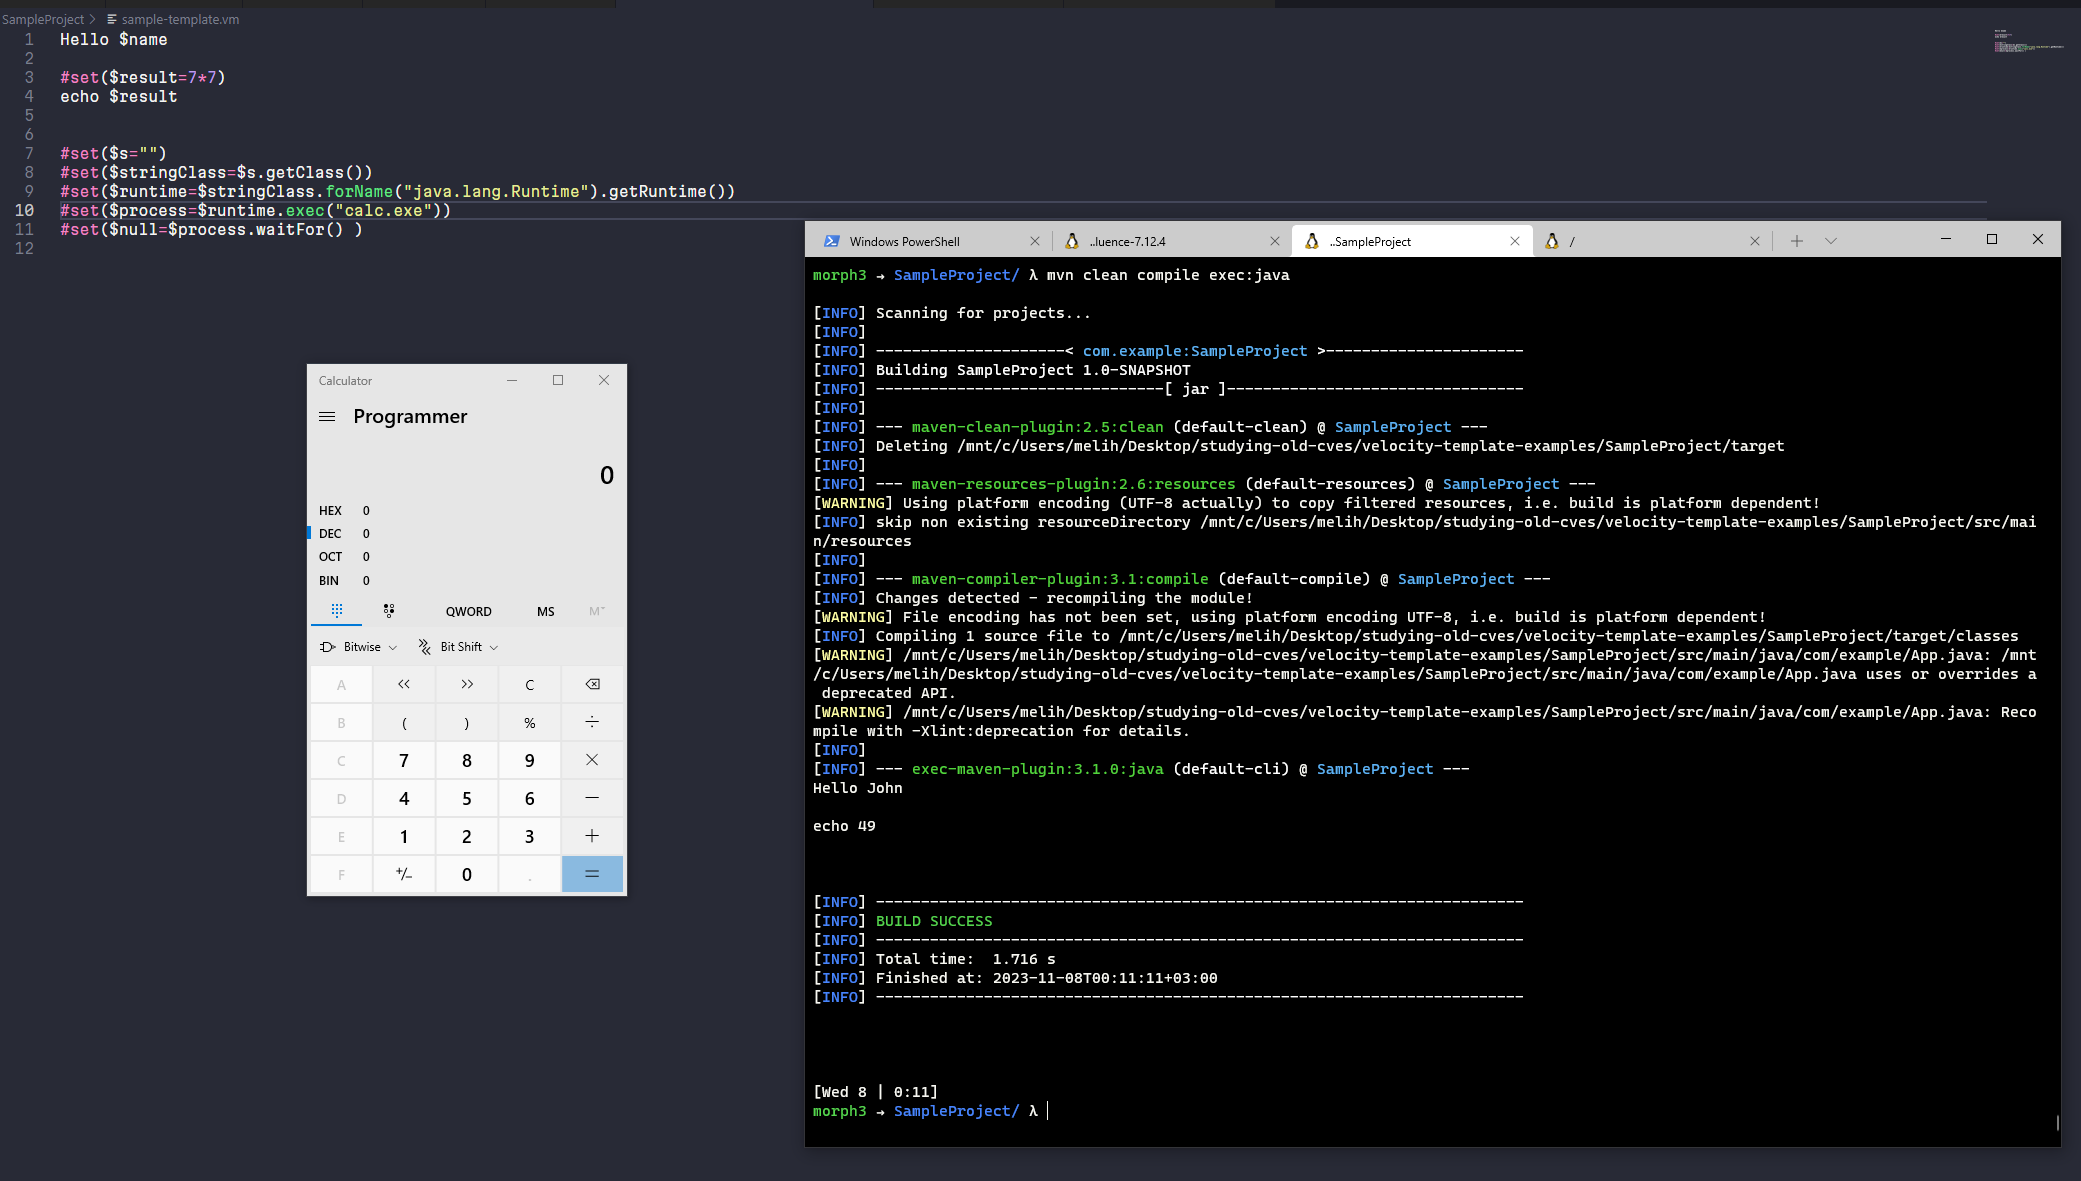Open the Calculator hamburger navigation menu

(x=327, y=417)
